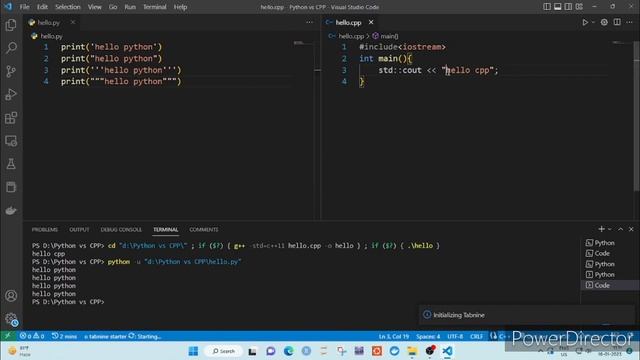Open File Explorer from the taskbar
This screenshot has height=360, width=640.
pyautogui.click(x=412, y=351)
